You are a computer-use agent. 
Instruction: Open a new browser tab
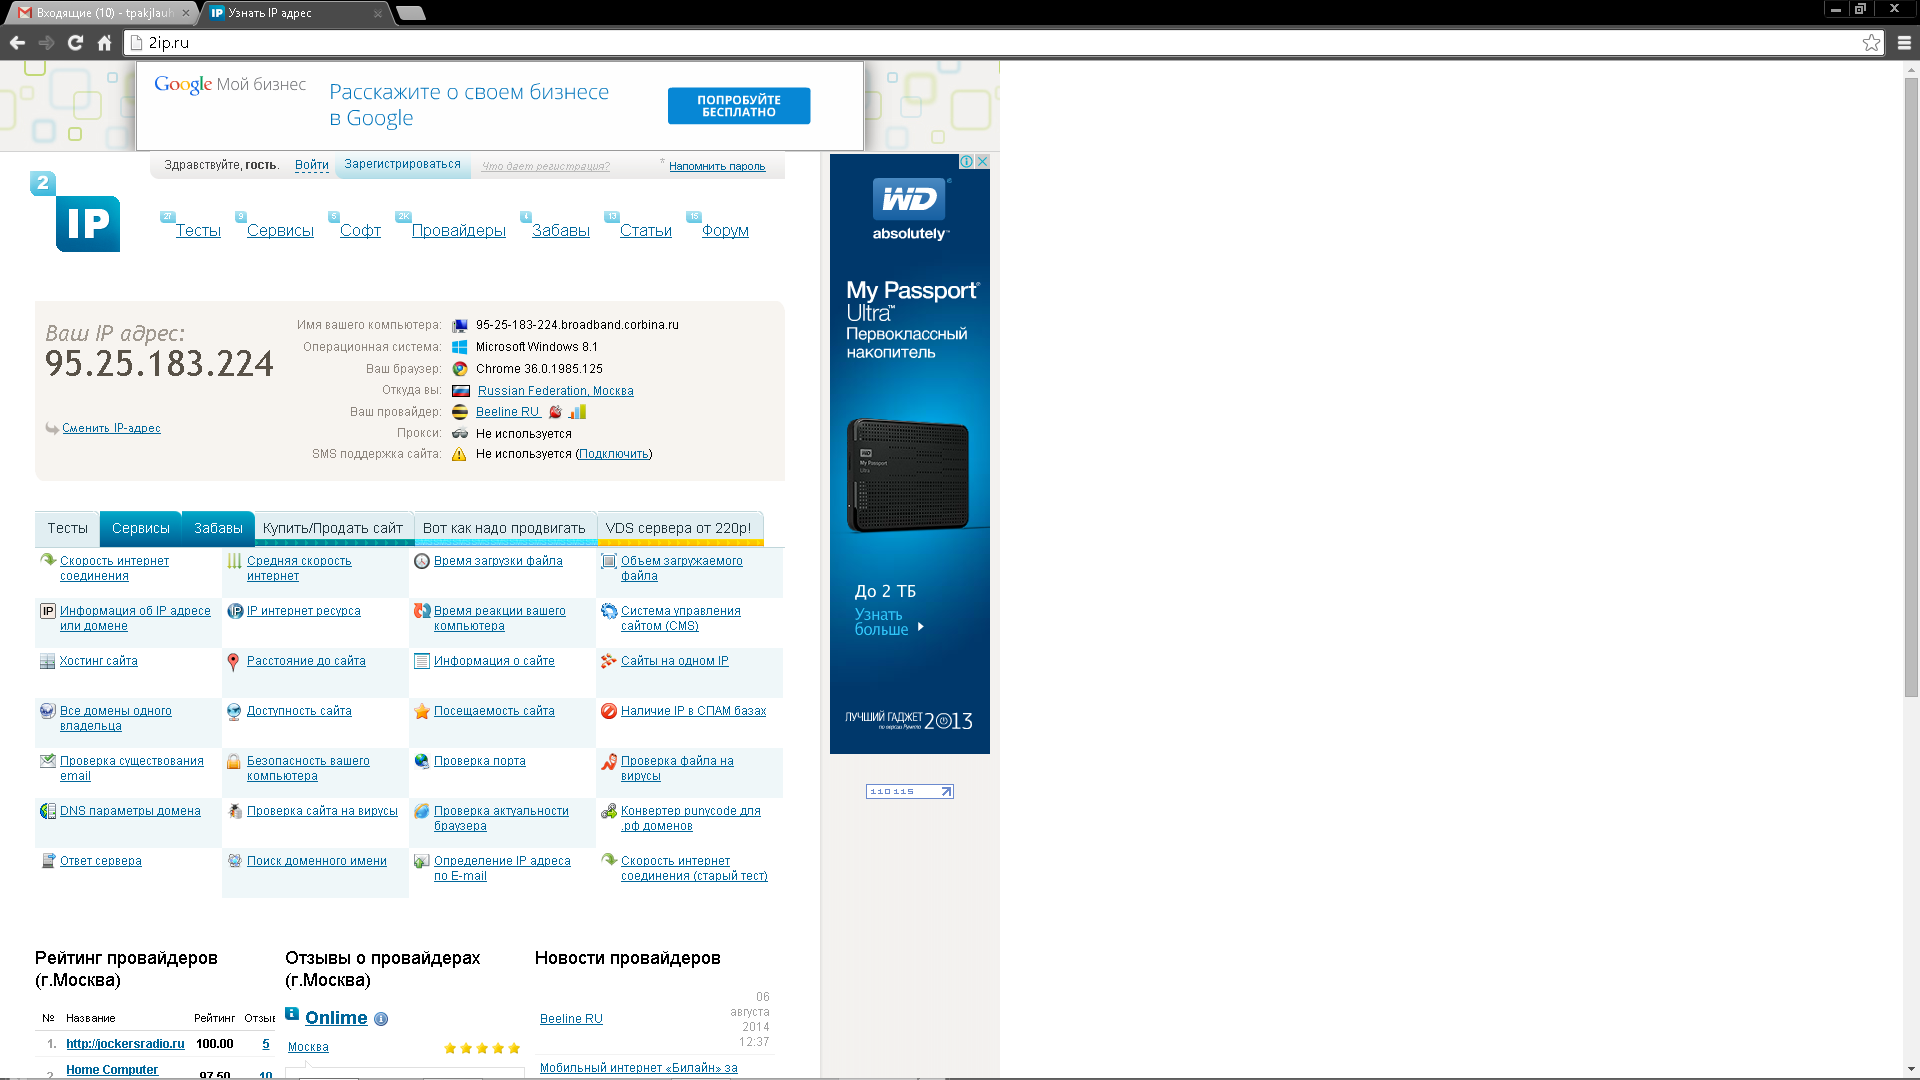[x=411, y=13]
